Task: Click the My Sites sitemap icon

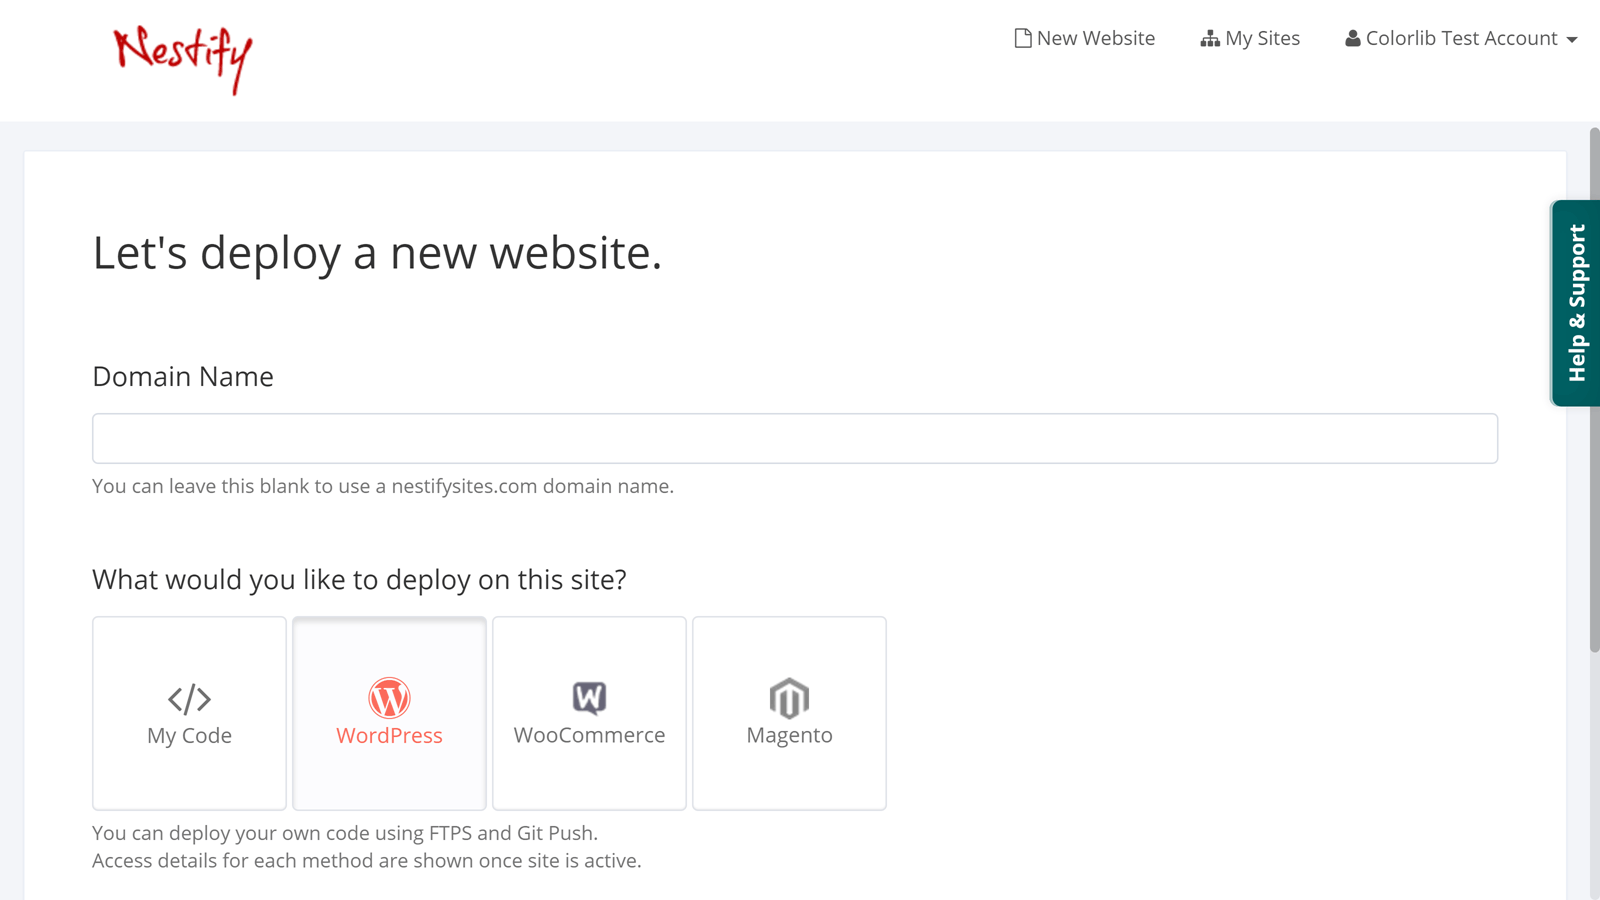Action: [1208, 38]
